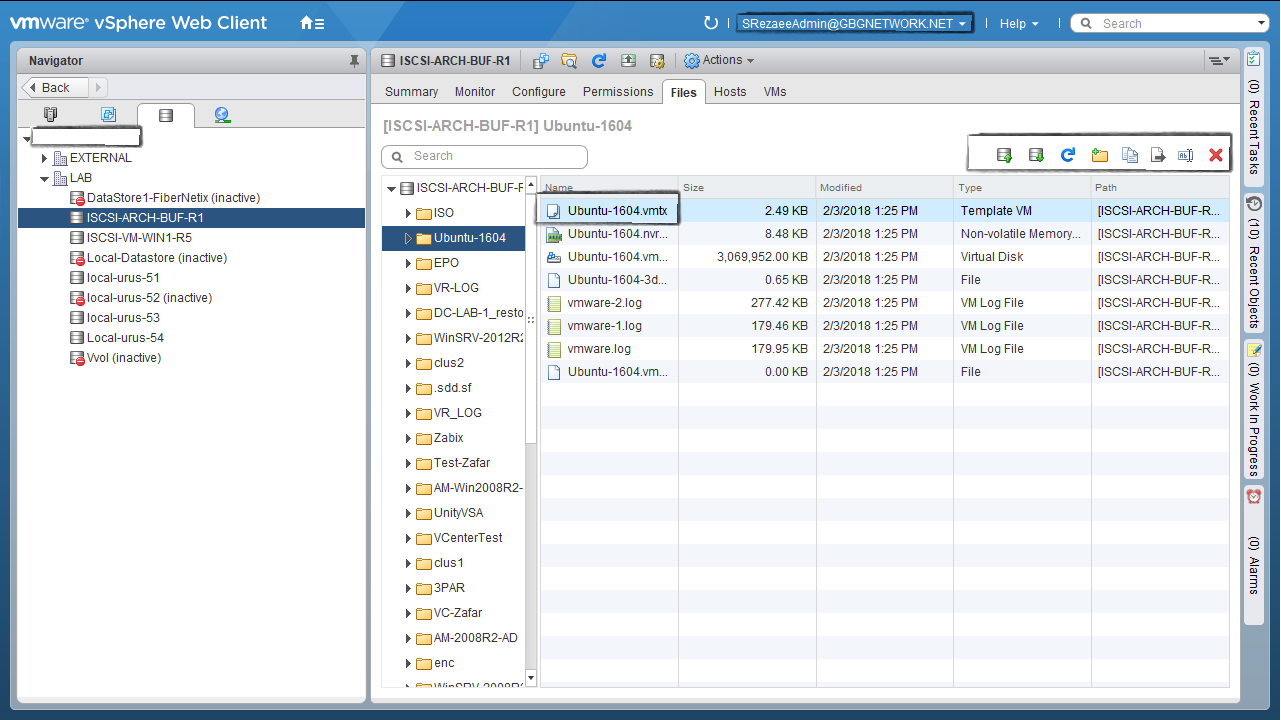
Task: Open VMs and Templates navigator view
Action: pyautogui.click(x=108, y=115)
